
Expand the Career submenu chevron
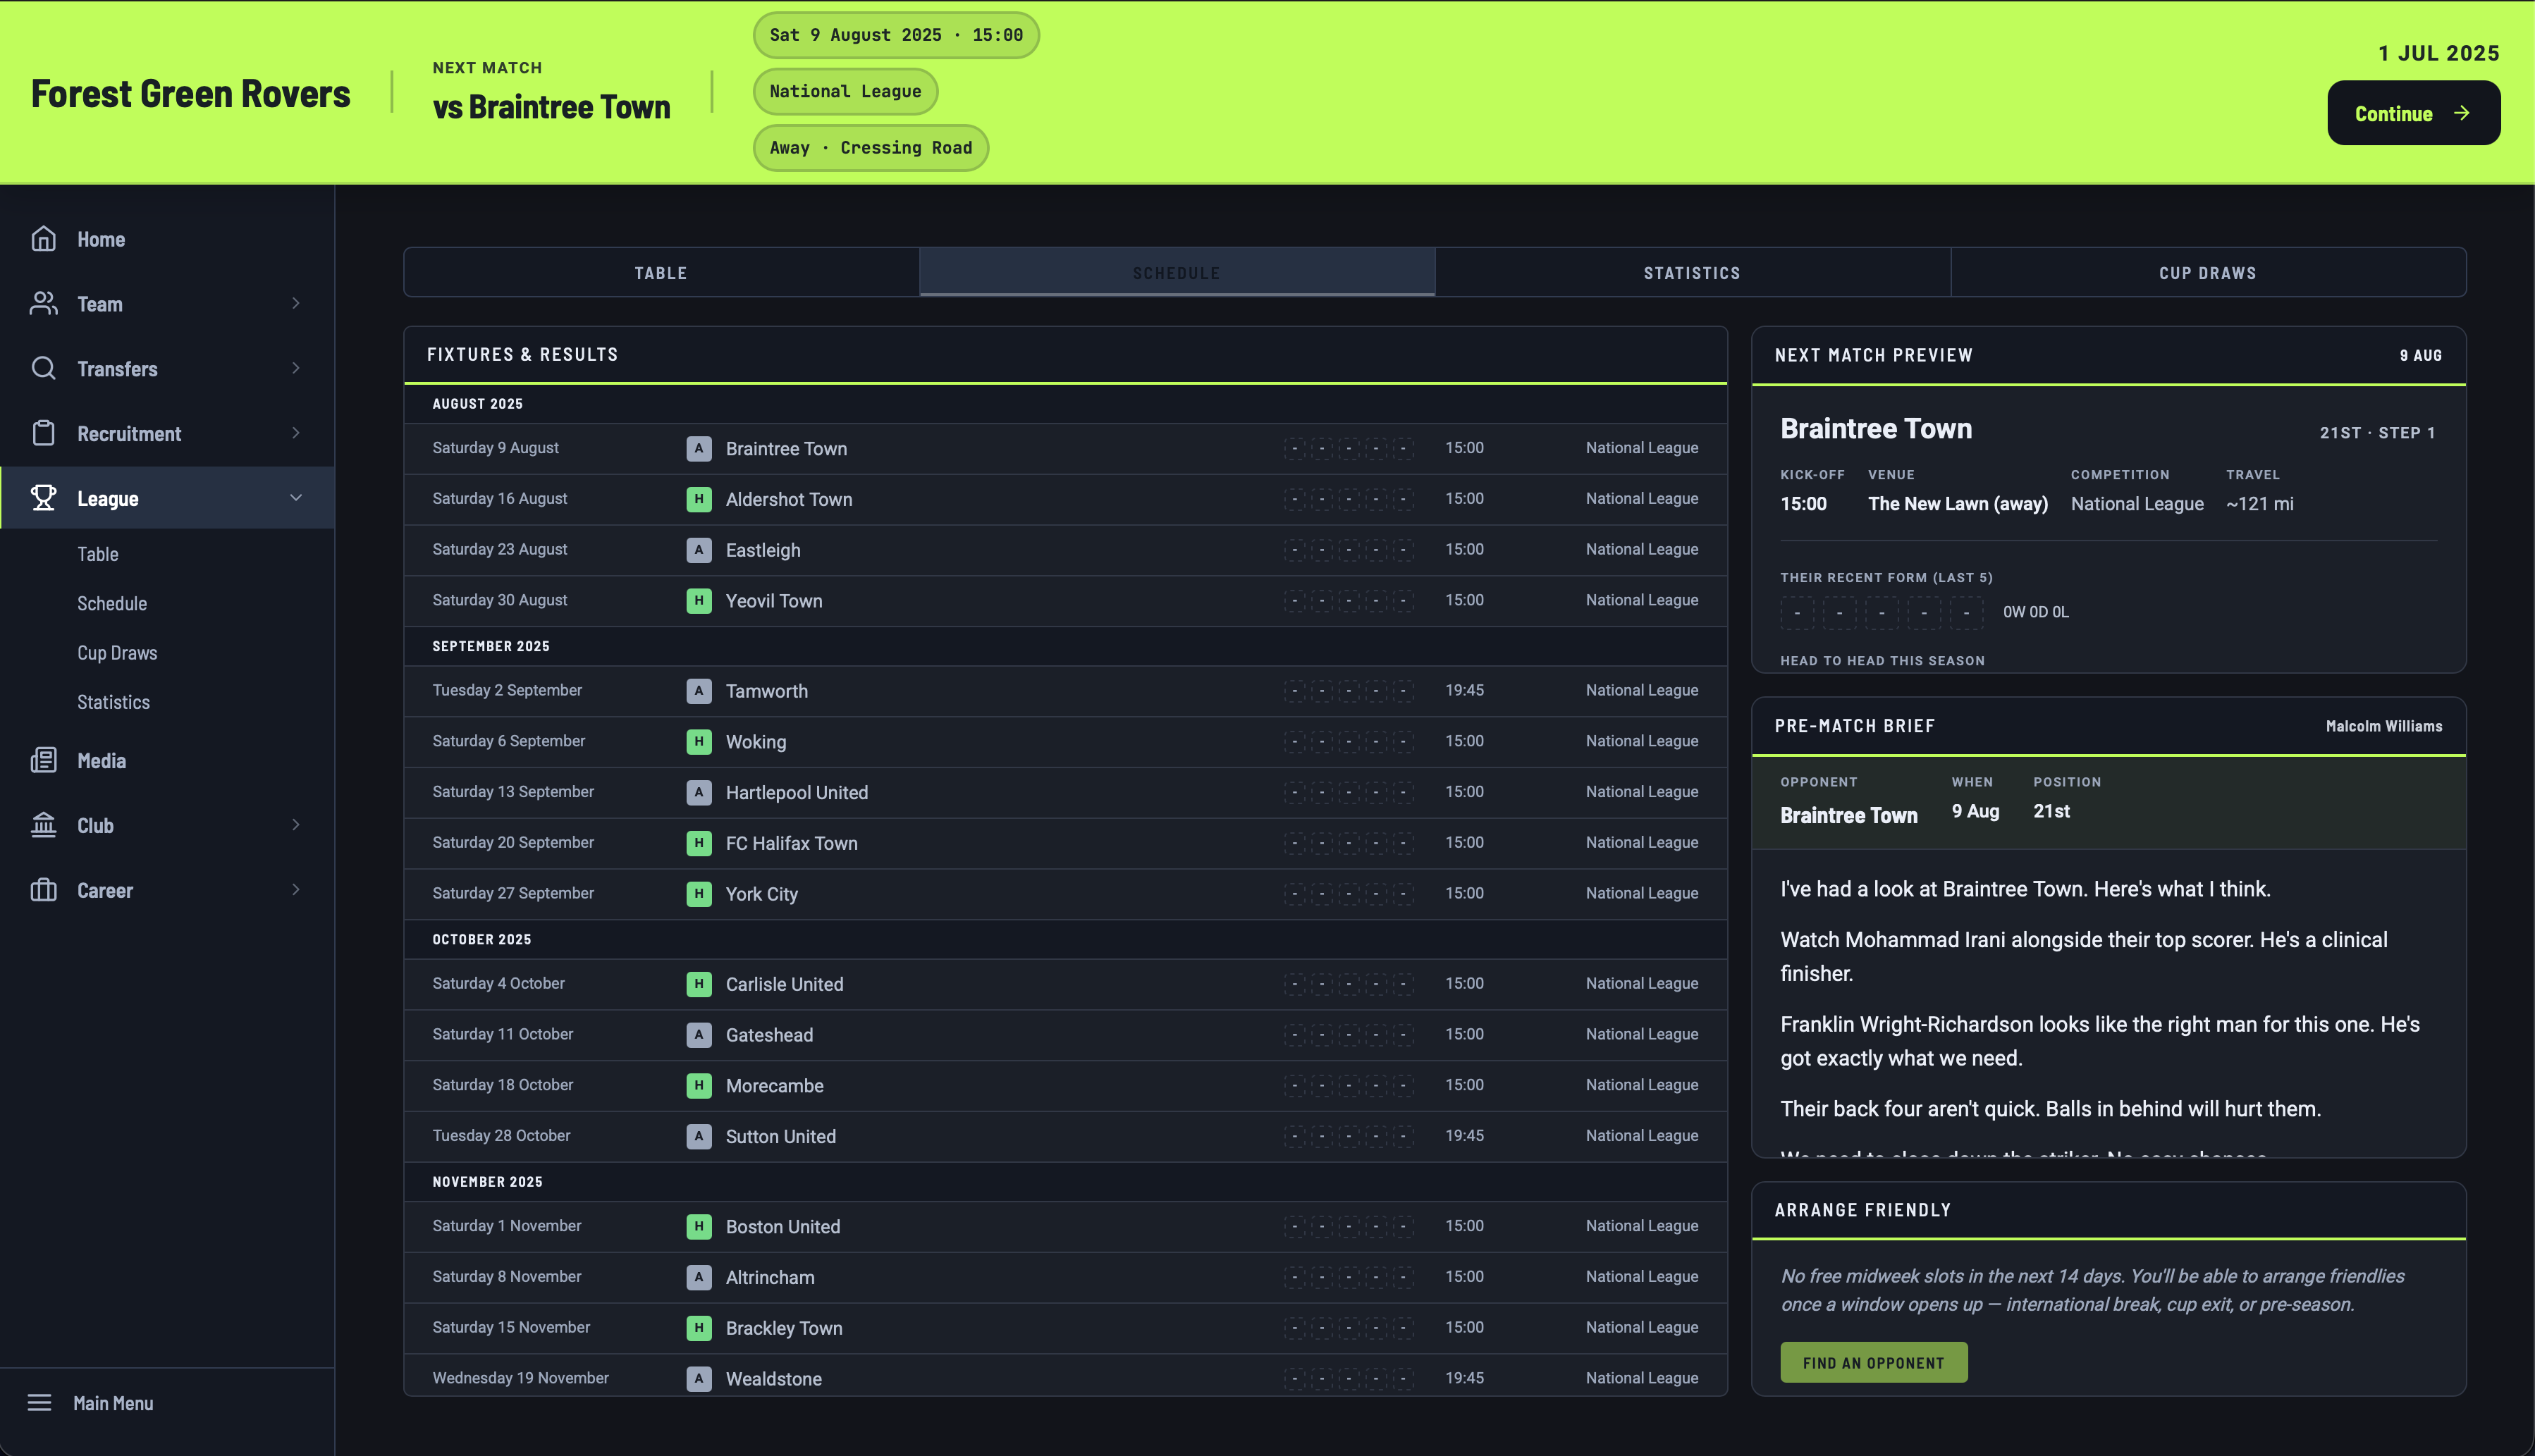296,890
